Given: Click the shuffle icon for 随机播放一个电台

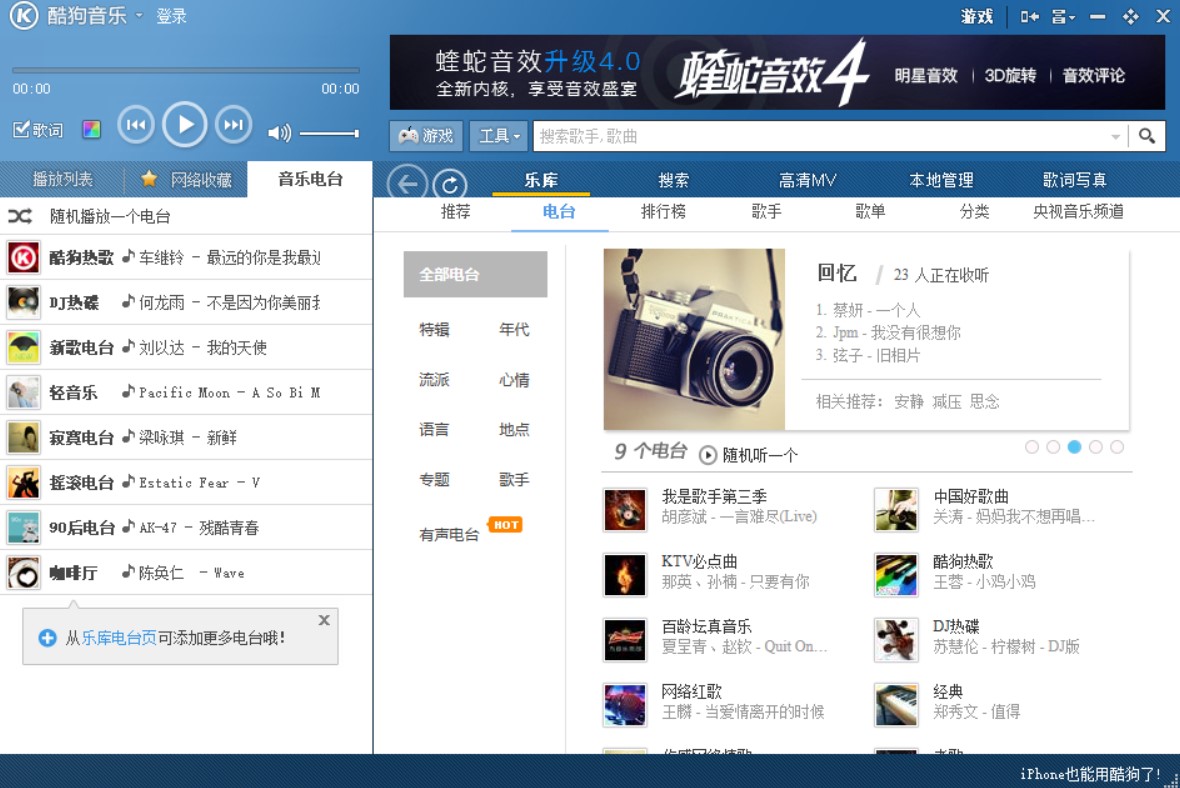Looking at the screenshot, I should (20, 216).
